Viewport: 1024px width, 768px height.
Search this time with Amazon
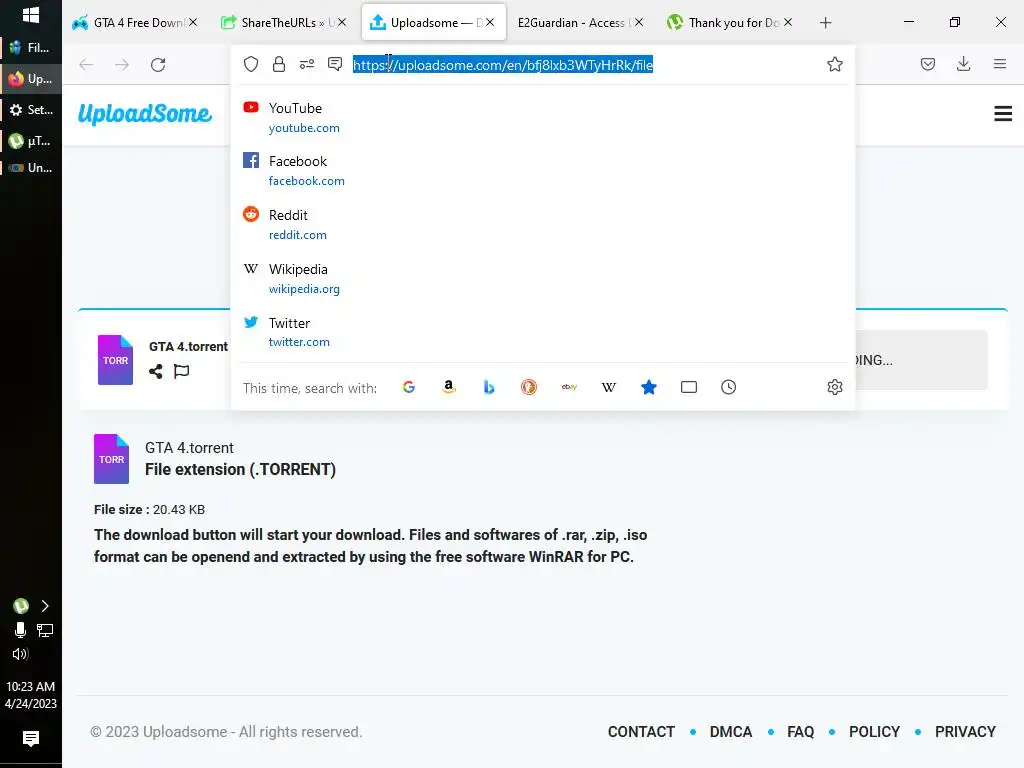(x=449, y=387)
